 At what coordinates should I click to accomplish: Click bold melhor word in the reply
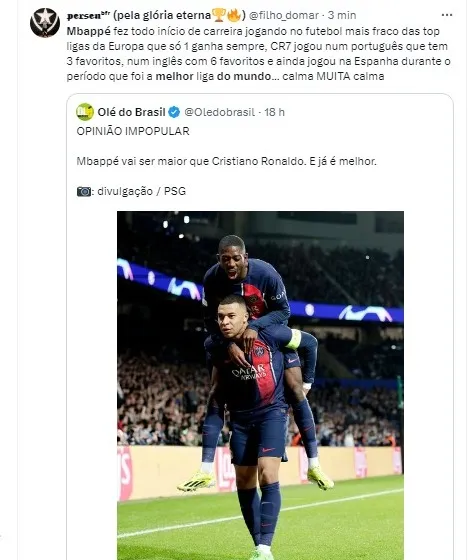[x=174, y=76]
